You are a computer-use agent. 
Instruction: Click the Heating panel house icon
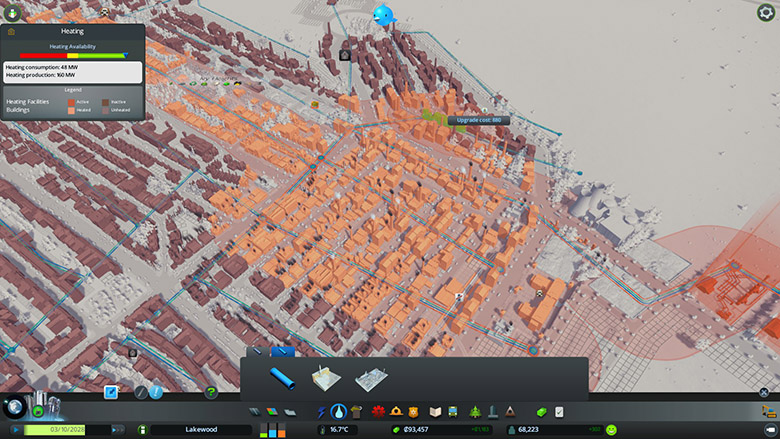point(11,31)
